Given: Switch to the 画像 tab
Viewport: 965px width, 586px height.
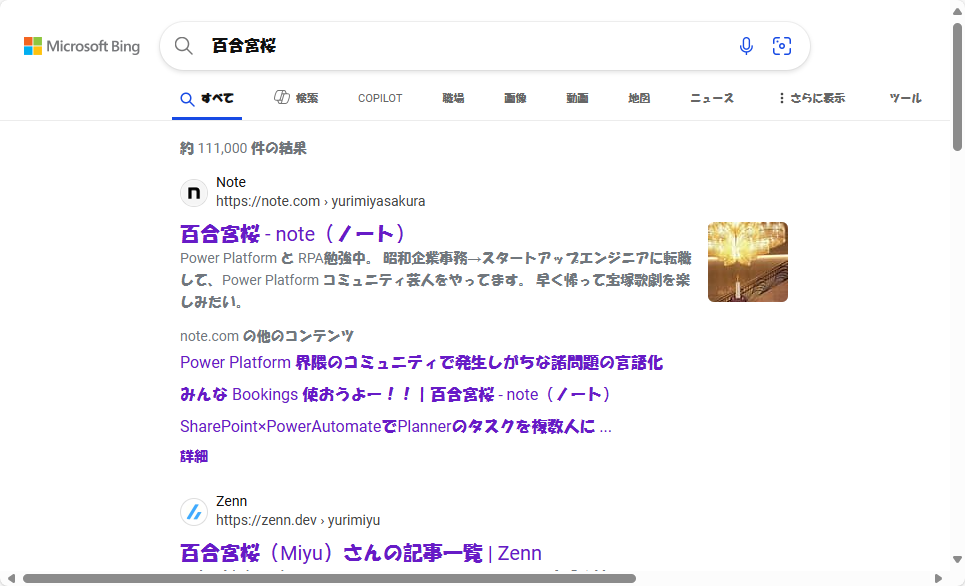Looking at the screenshot, I should point(515,98).
